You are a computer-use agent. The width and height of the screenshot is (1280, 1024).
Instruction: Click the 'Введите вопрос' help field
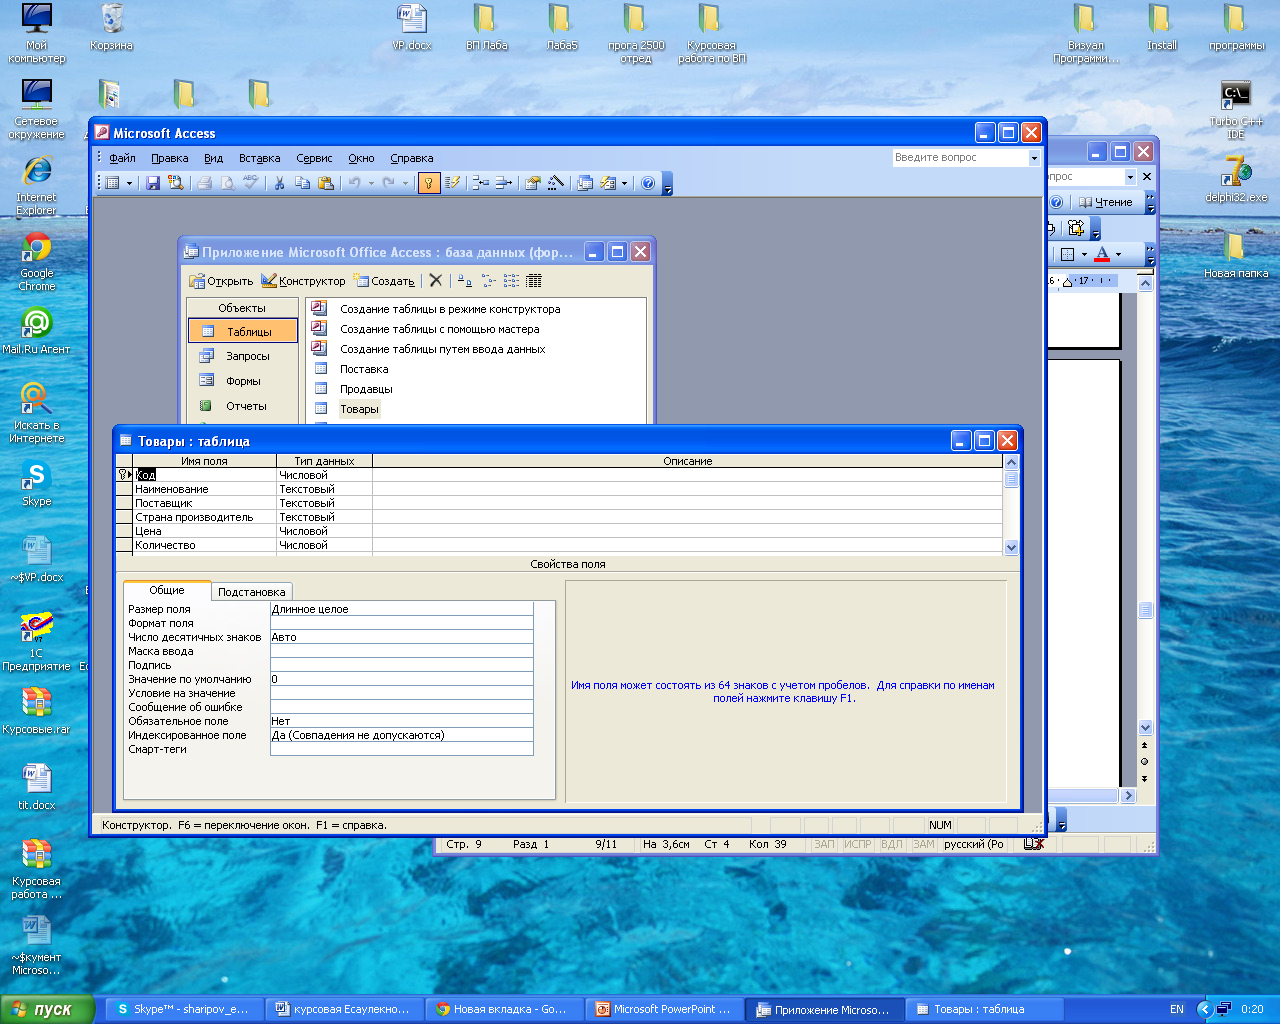960,158
